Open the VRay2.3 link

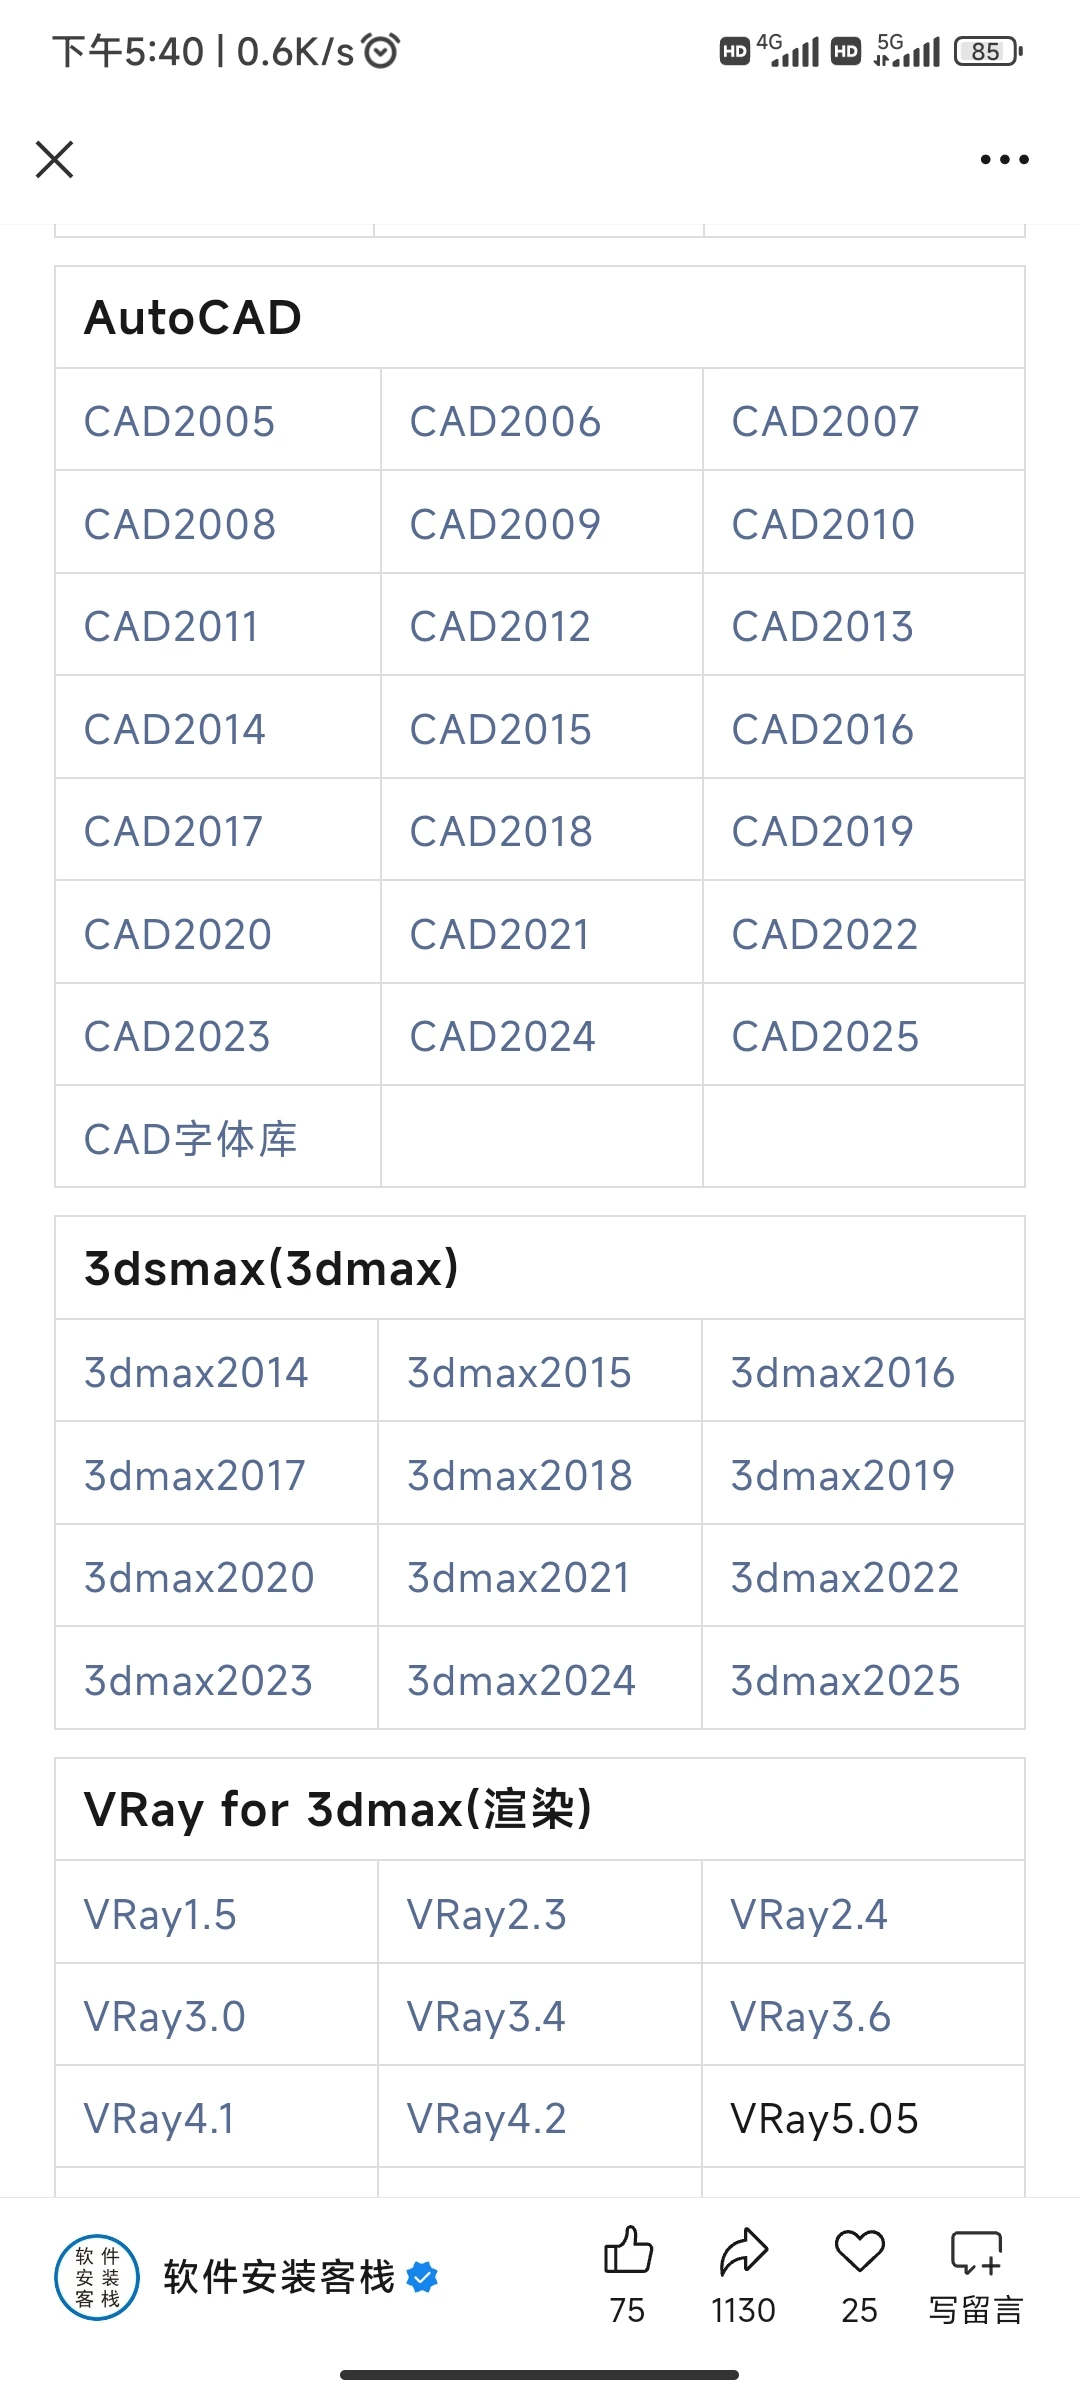click(487, 1914)
